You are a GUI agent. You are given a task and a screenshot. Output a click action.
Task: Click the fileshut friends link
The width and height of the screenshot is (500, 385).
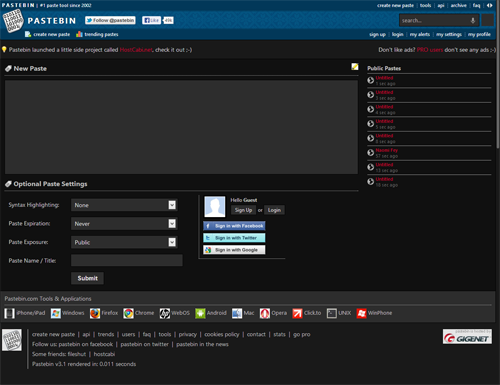coord(77,354)
